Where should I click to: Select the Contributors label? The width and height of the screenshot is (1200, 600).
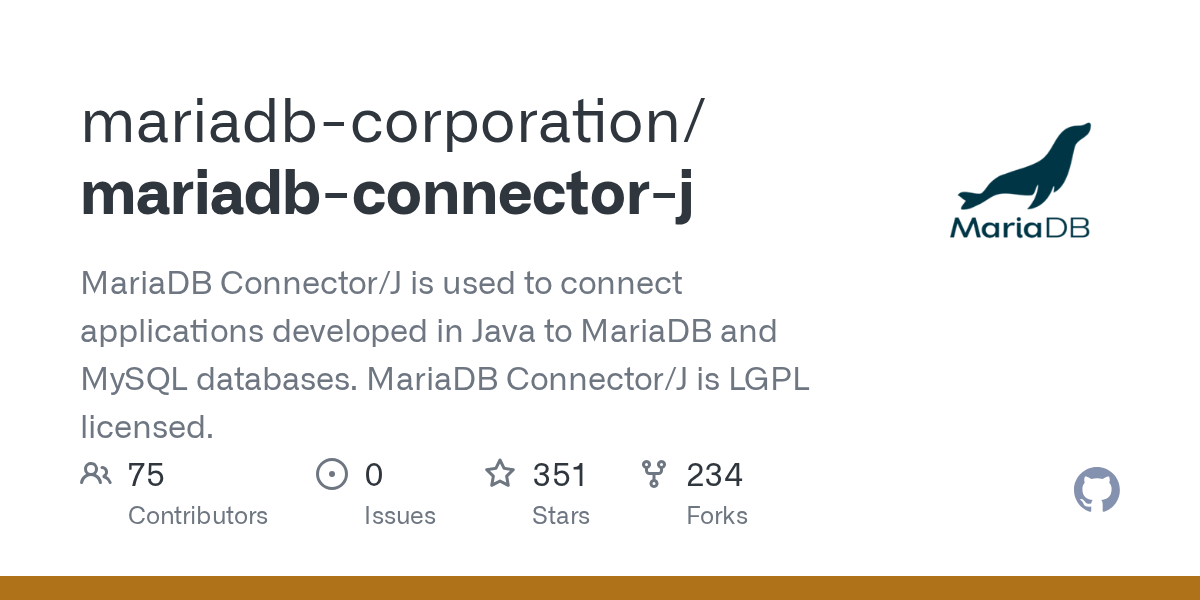click(x=198, y=516)
